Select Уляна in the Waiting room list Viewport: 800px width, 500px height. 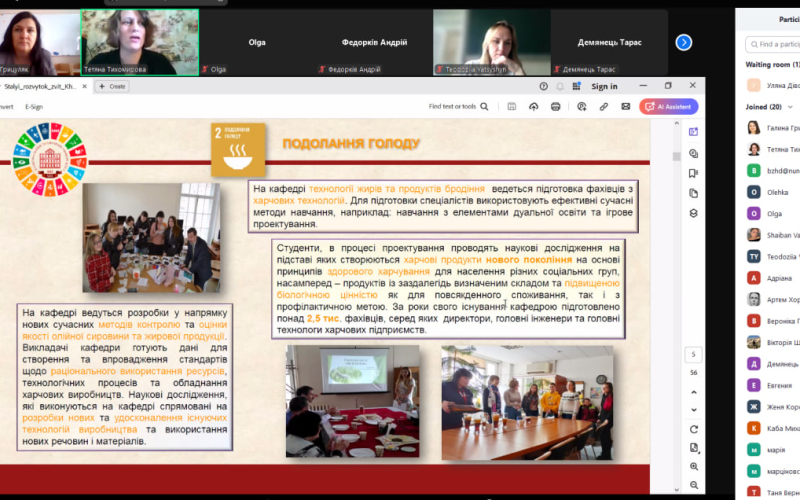pos(773,85)
